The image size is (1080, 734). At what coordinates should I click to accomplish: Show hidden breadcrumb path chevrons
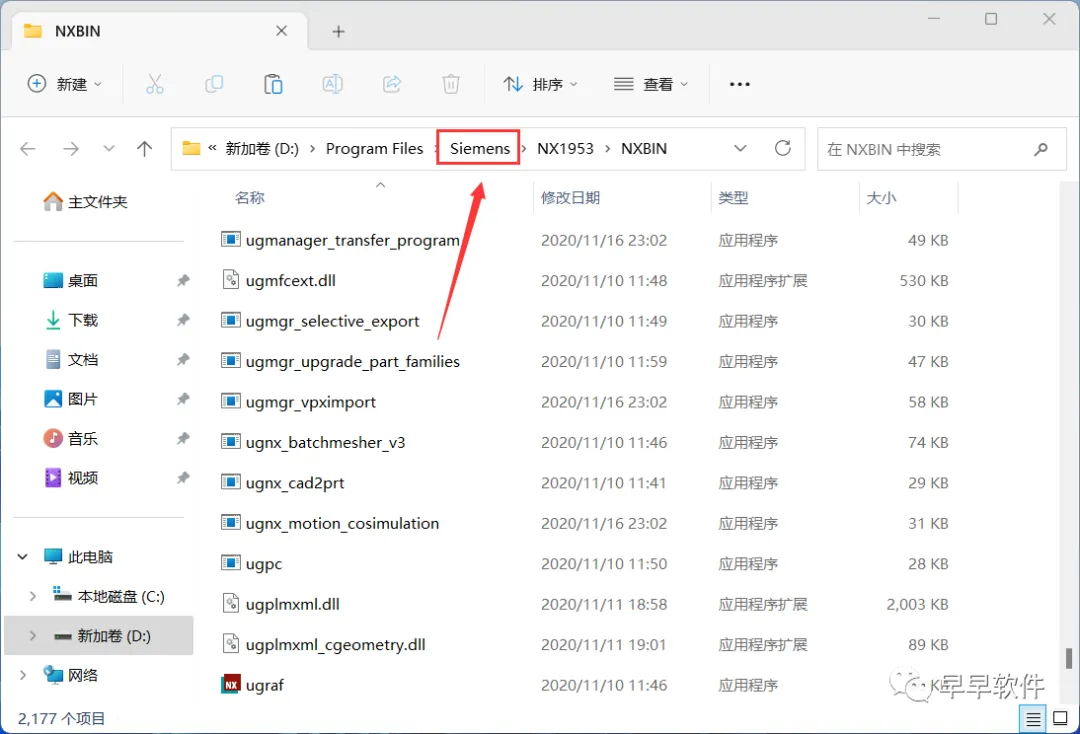tap(212, 147)
